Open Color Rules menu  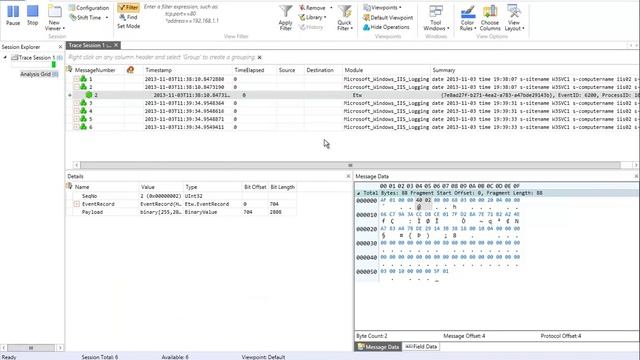tap(467, 18)
